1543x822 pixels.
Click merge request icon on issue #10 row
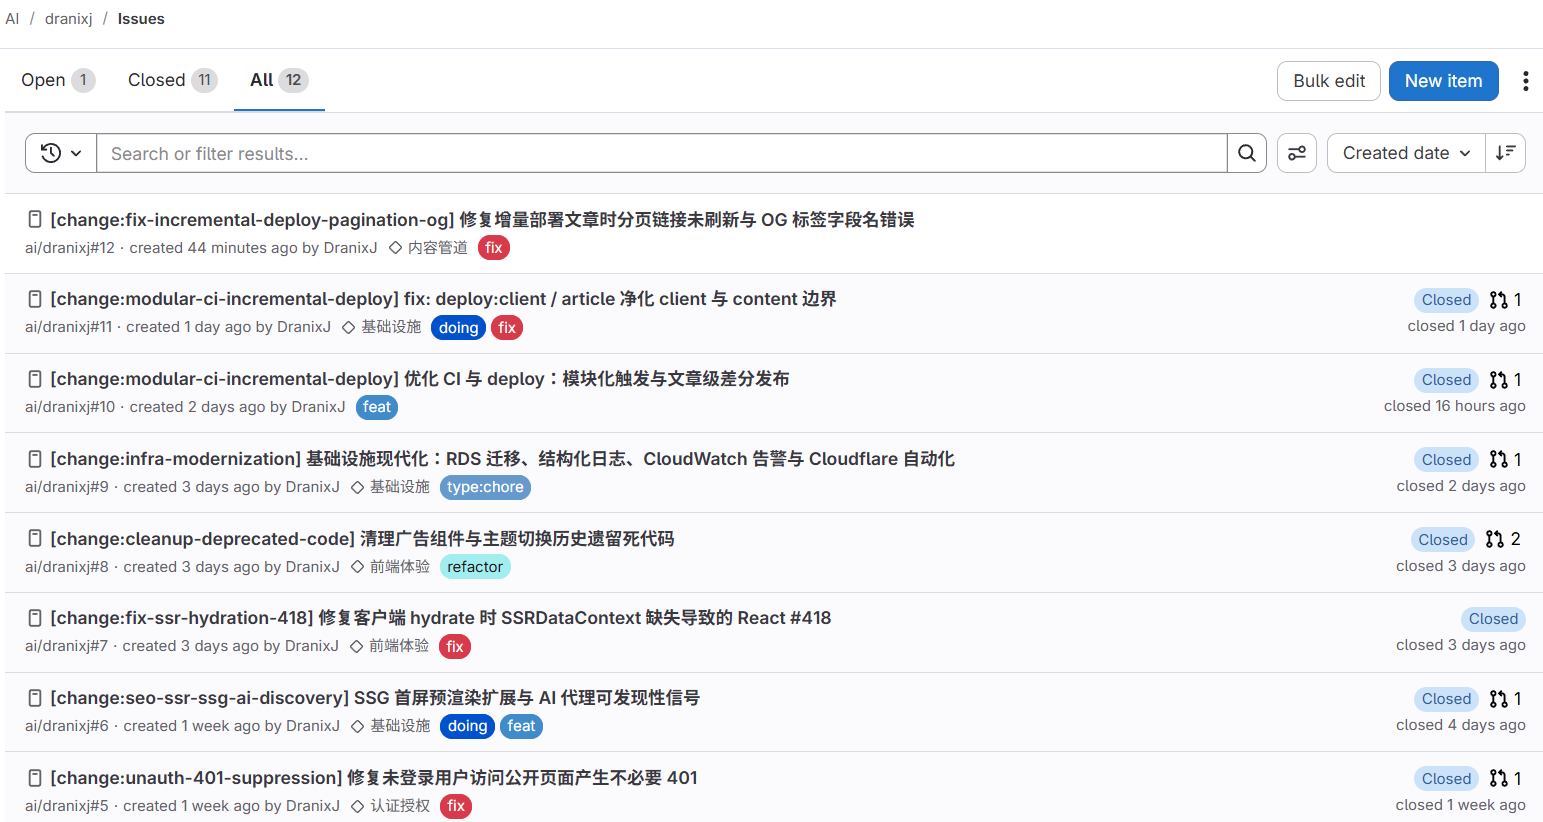[1498, 380]
